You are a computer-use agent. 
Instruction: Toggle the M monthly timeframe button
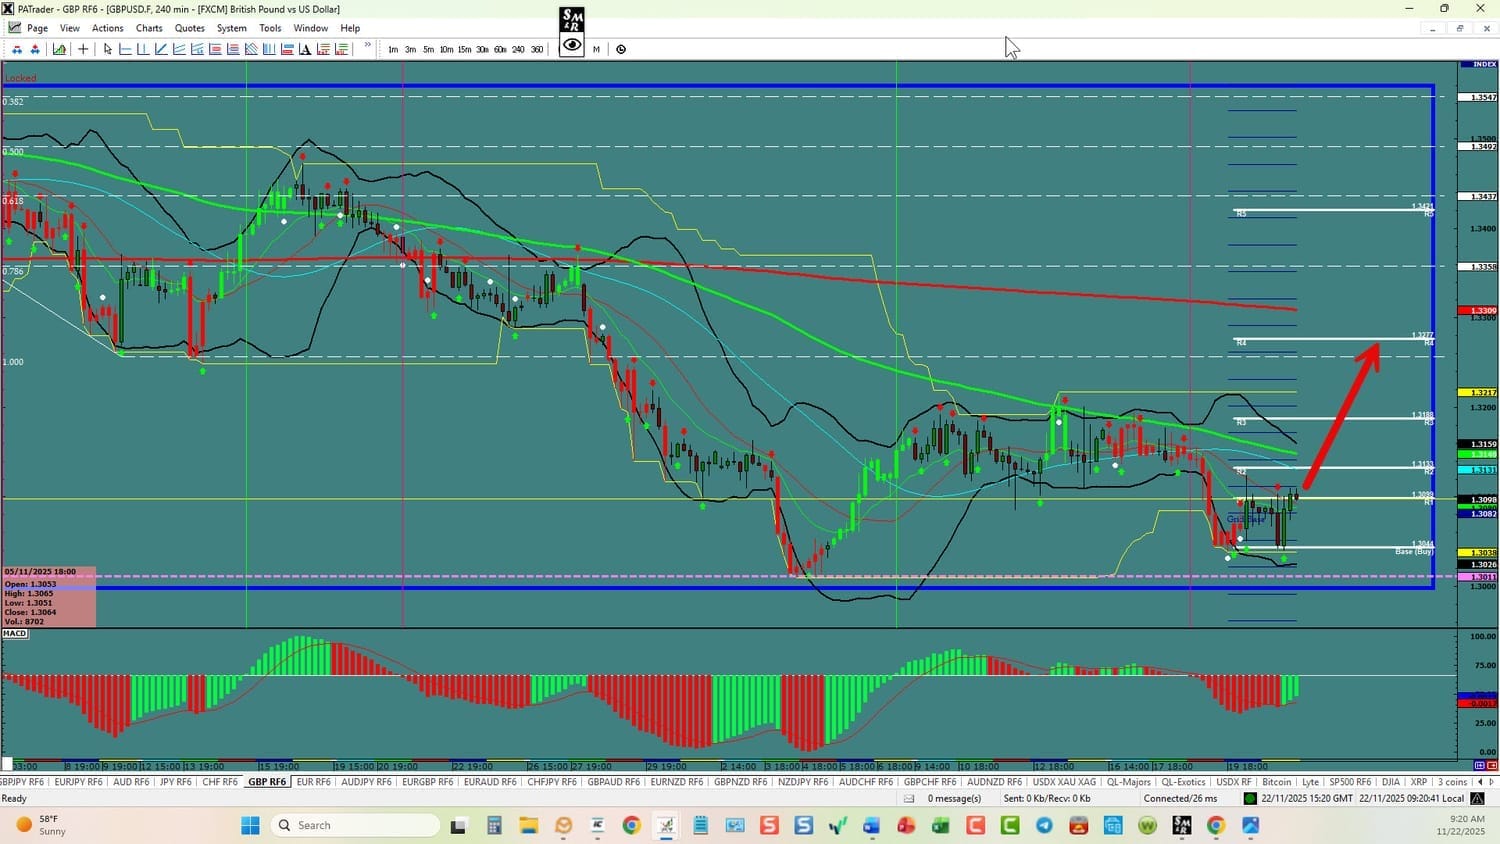pos(596,49)
